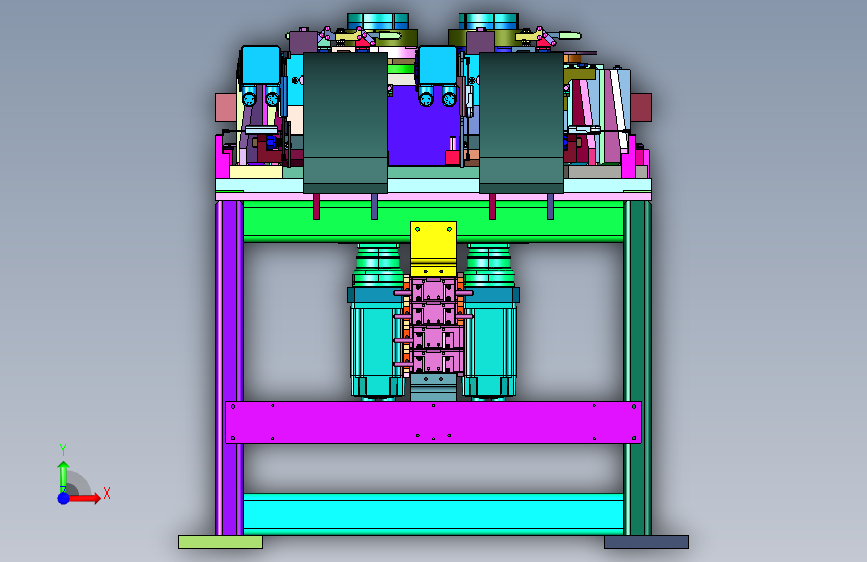The width and height of the screenshot is (867, 562).
Task: Select the blue-violet center back panel
Action: tap(424, 125)
